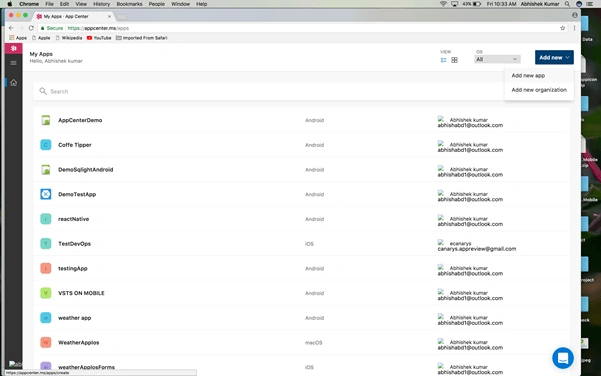Go back in Chrome
The height and width of the screenshot is (376, 601).
11,28
